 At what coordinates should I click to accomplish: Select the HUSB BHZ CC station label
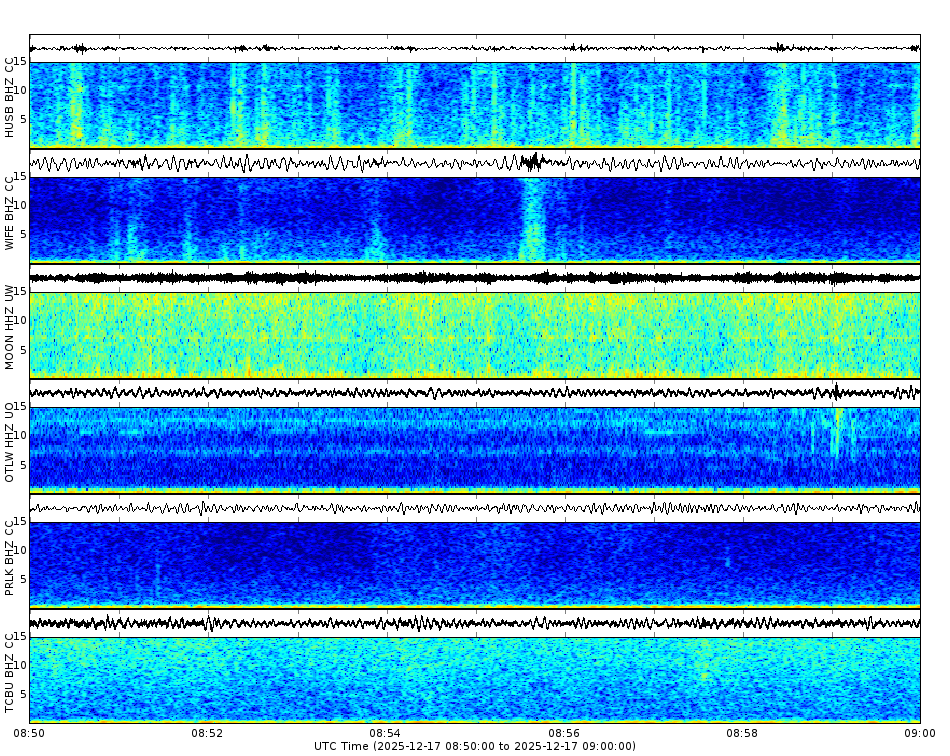pos(10,97)
